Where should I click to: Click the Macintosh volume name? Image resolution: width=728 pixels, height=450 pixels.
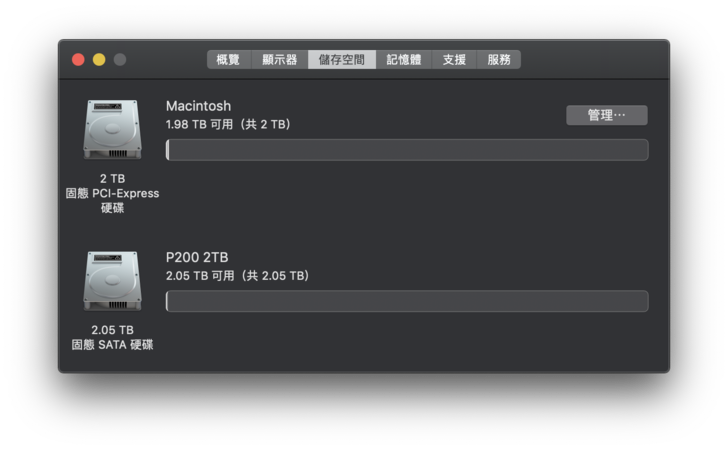(198, 106)
